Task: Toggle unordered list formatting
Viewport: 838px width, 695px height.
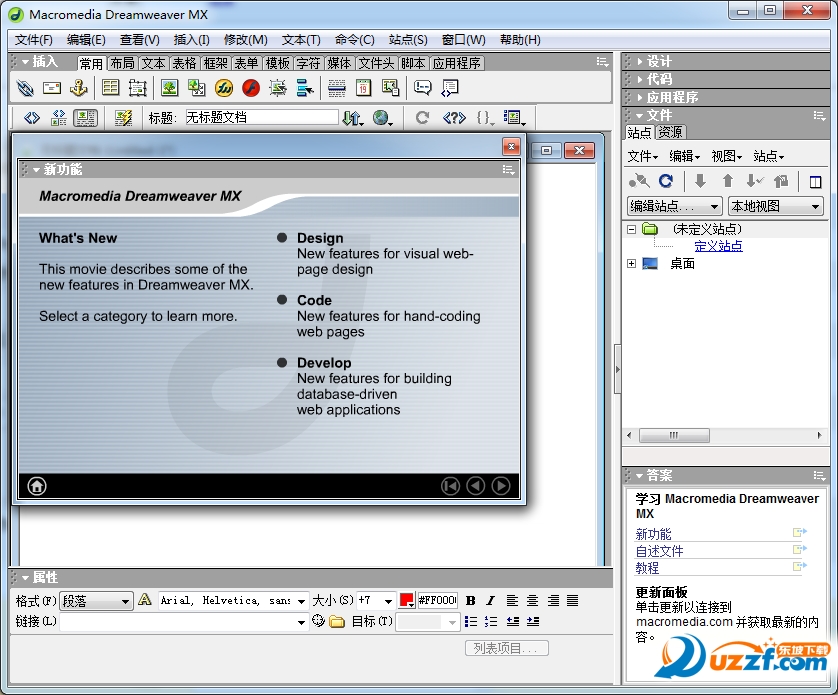Action: (471, 621)
